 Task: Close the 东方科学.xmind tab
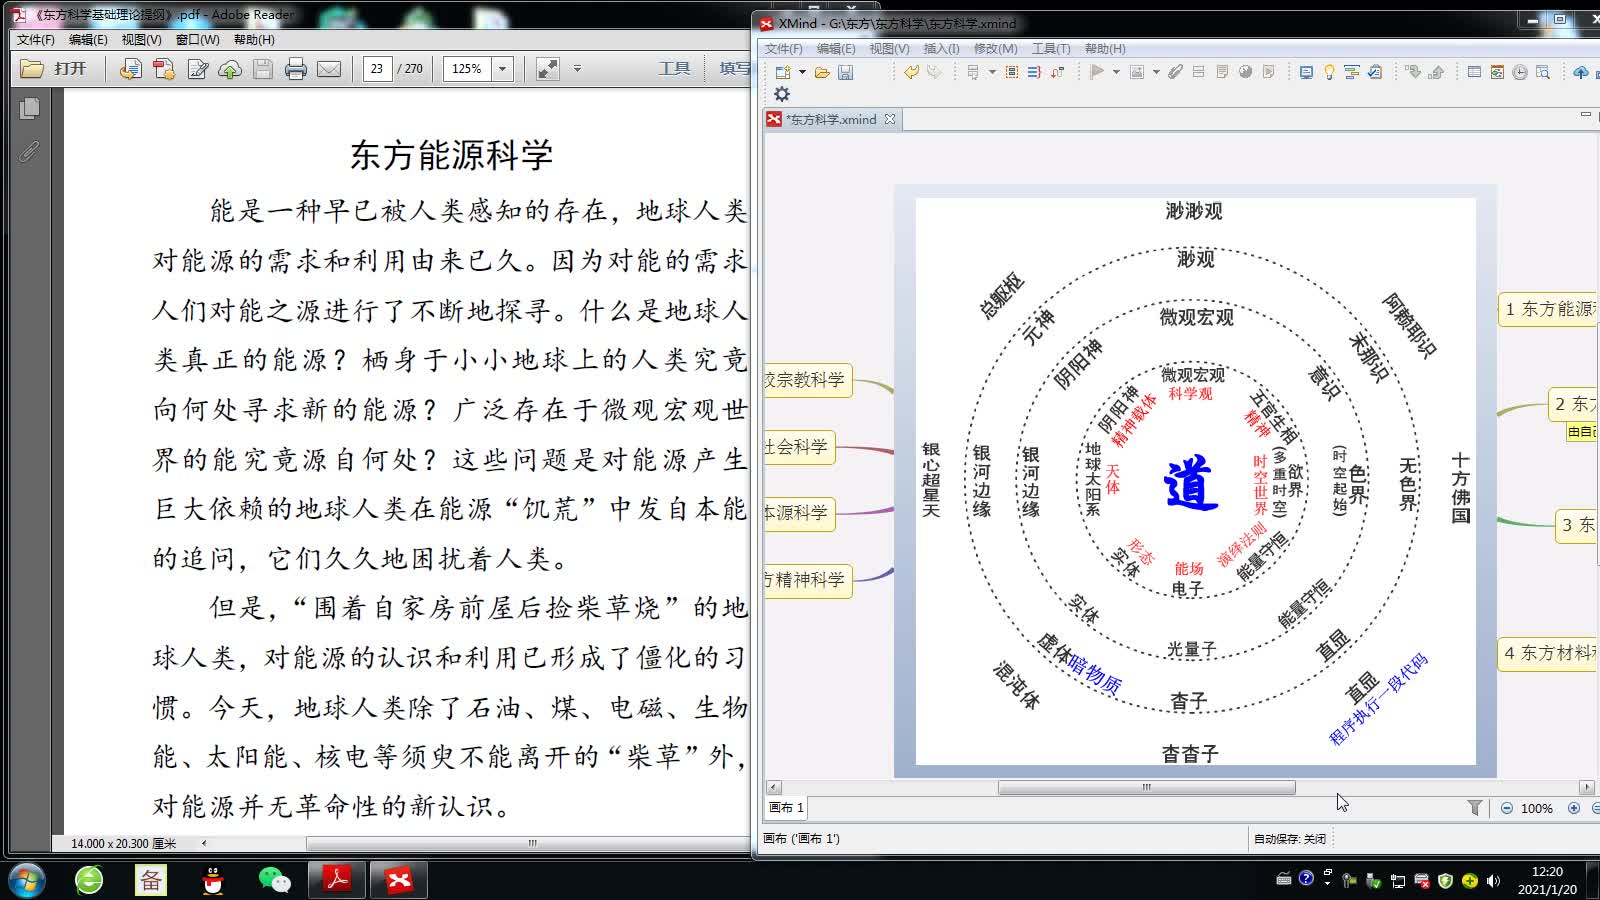[x=890, y=119]
